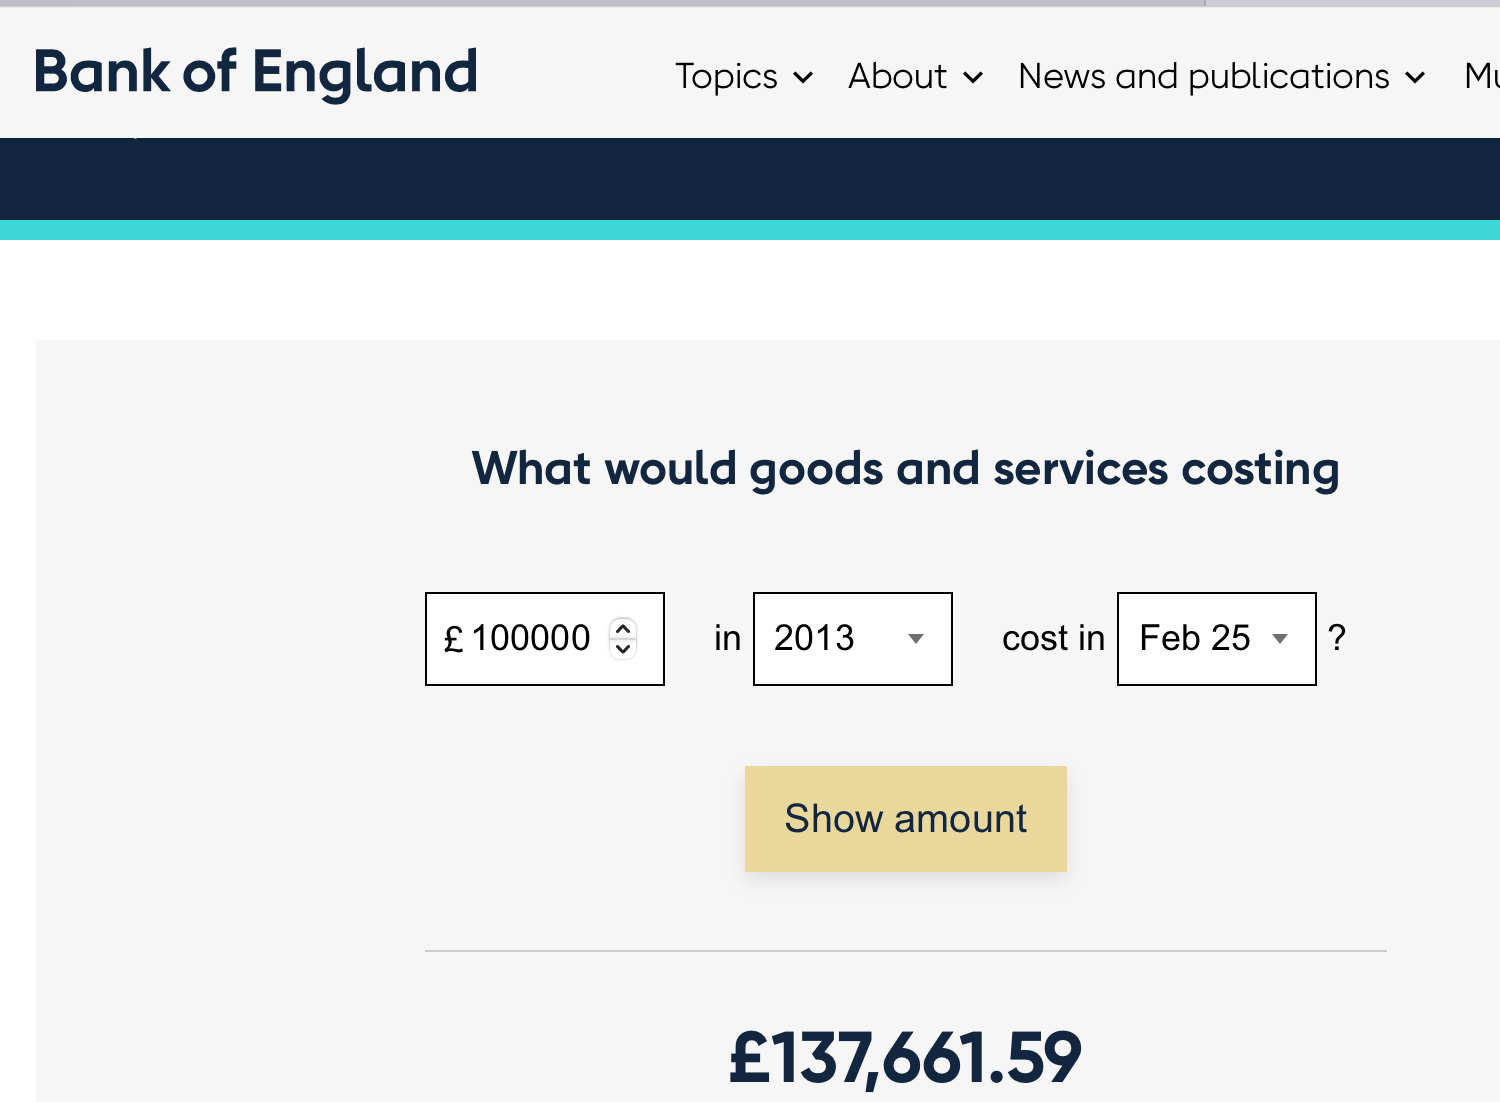Increase the amount with the up stepper arrow
The height and width of the screenshot is (1102, 1500).
click(x=623, y=629)
